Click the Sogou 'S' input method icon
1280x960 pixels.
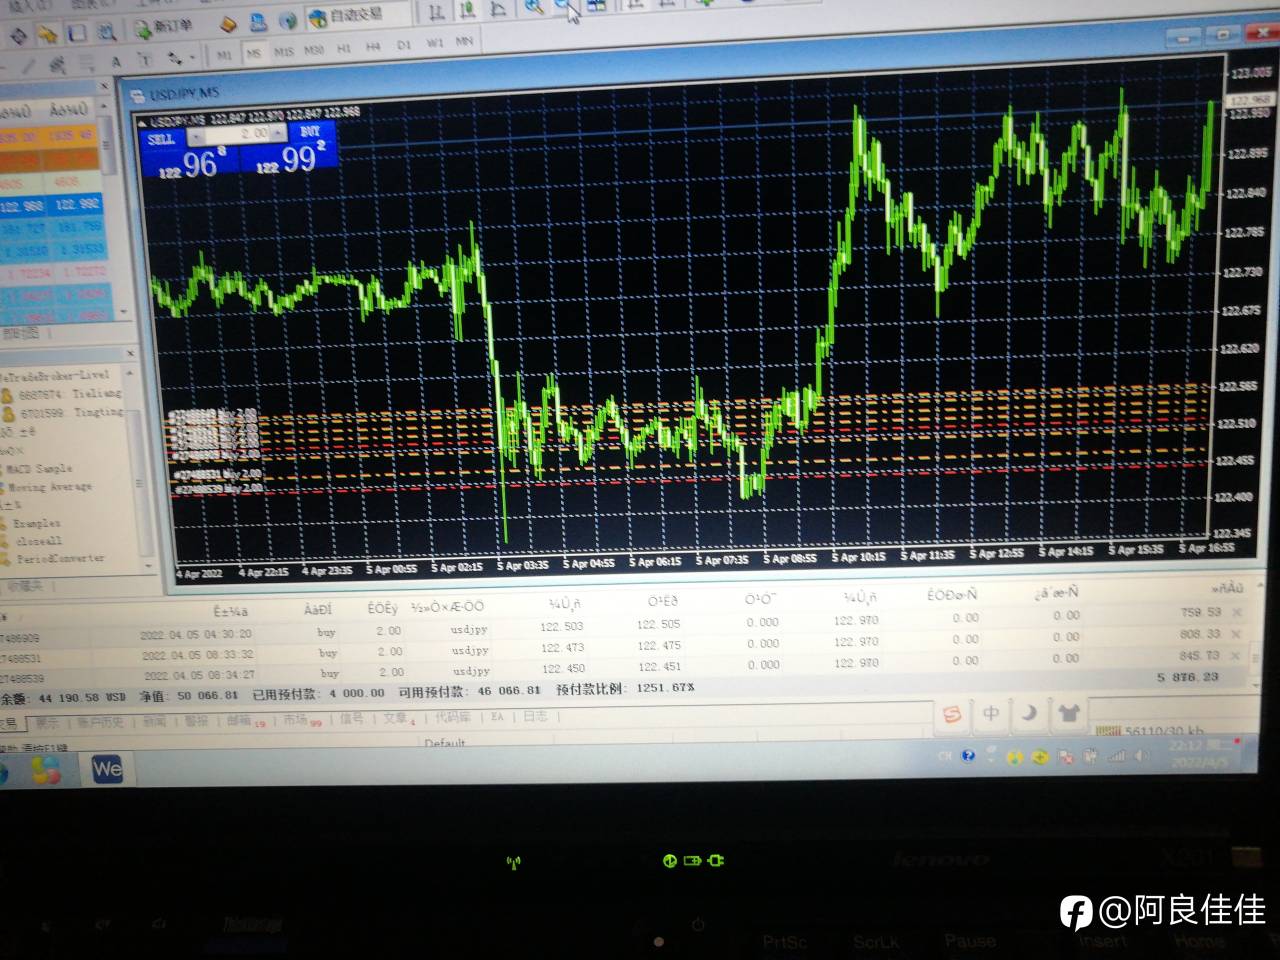click(x=952, y=714)
